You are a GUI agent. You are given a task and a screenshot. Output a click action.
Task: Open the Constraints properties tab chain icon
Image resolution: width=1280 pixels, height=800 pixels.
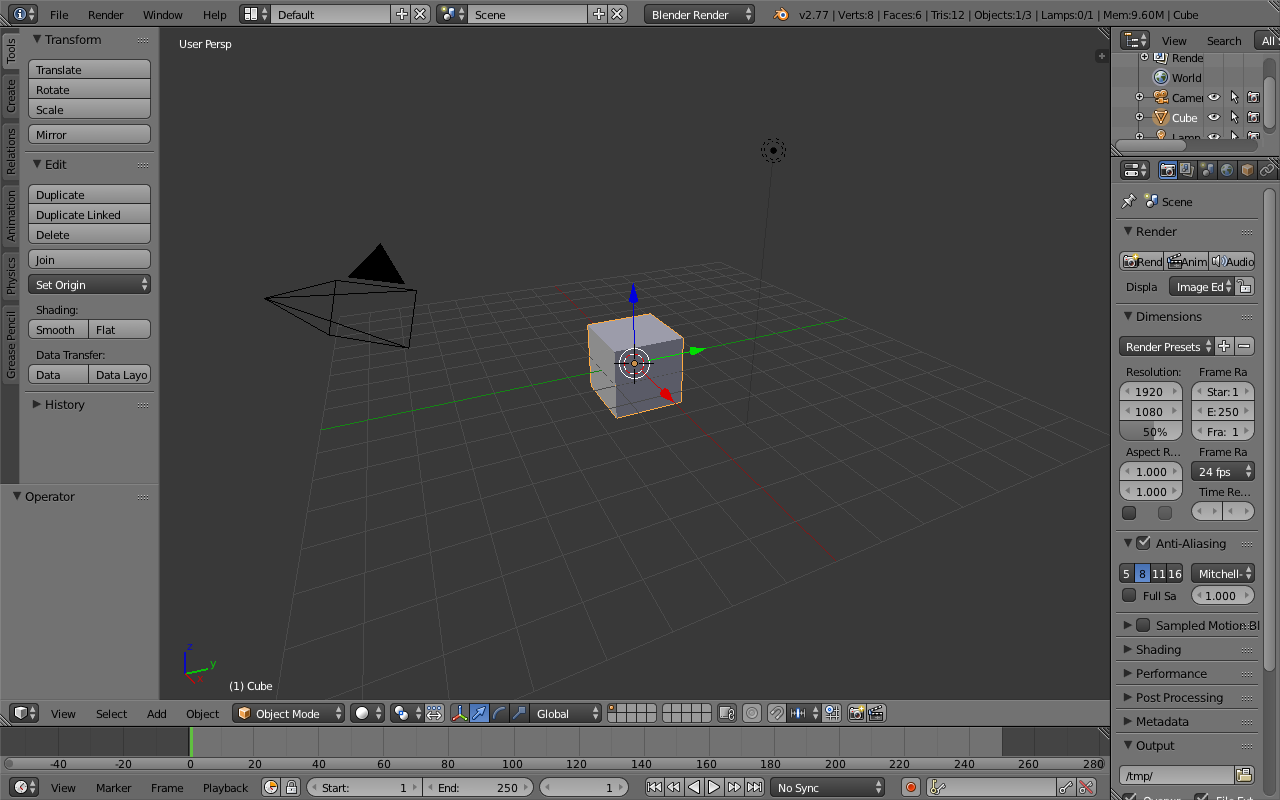[x=1267, y=170]
